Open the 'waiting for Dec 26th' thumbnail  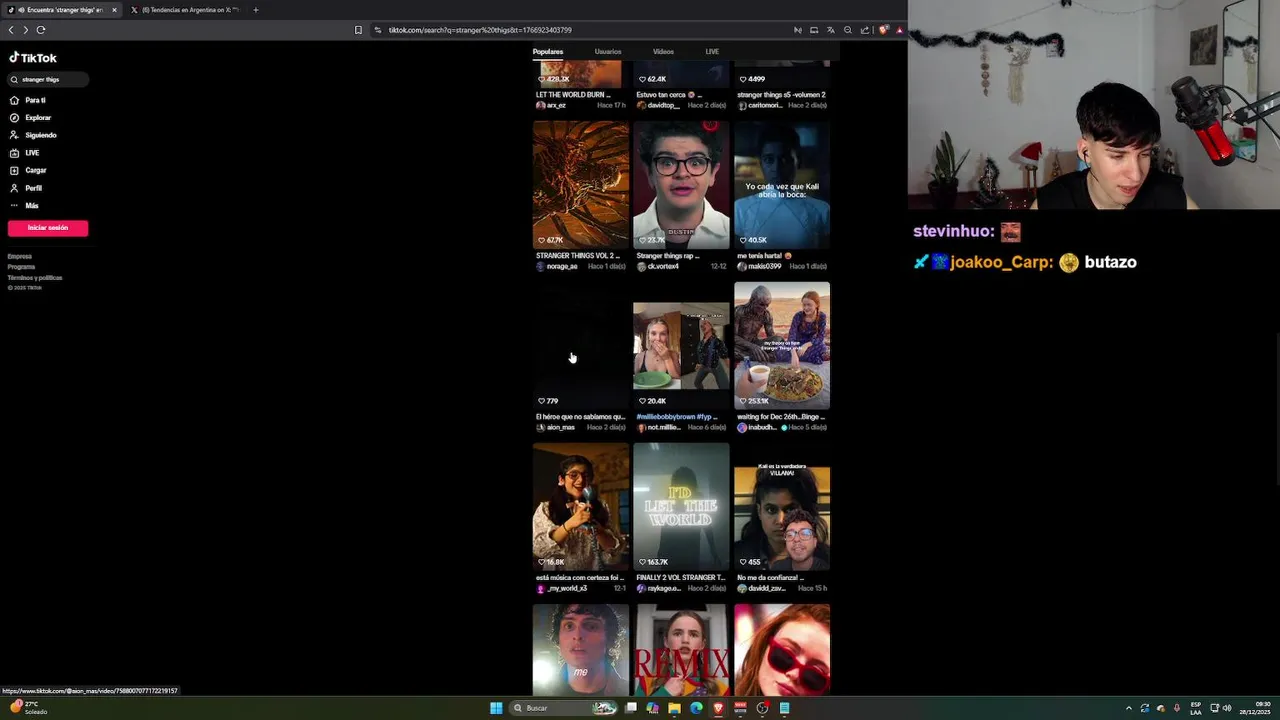782,345
